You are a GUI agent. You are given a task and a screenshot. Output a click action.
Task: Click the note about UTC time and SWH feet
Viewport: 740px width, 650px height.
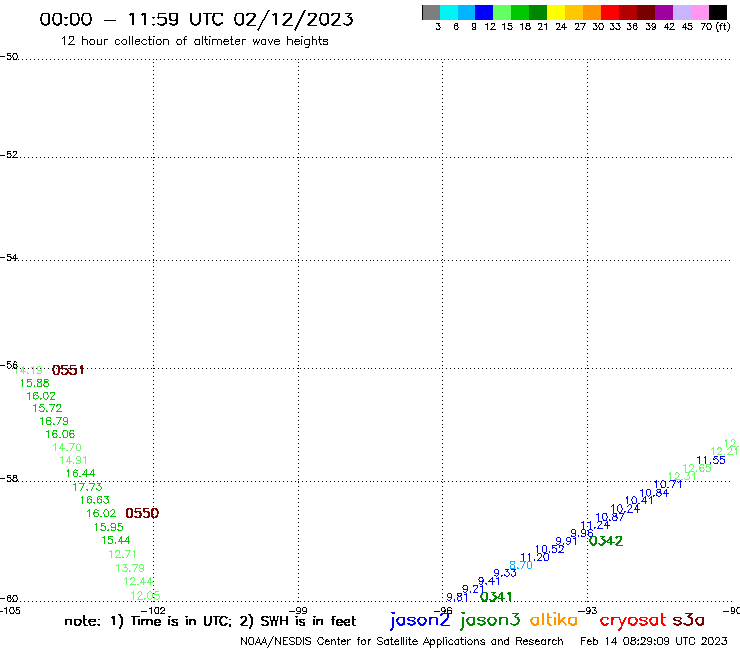[210, 621]
